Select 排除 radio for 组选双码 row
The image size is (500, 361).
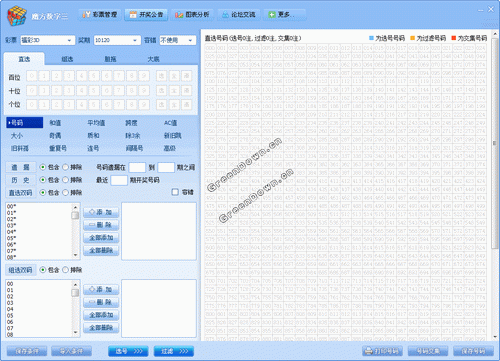coord(65,270)
